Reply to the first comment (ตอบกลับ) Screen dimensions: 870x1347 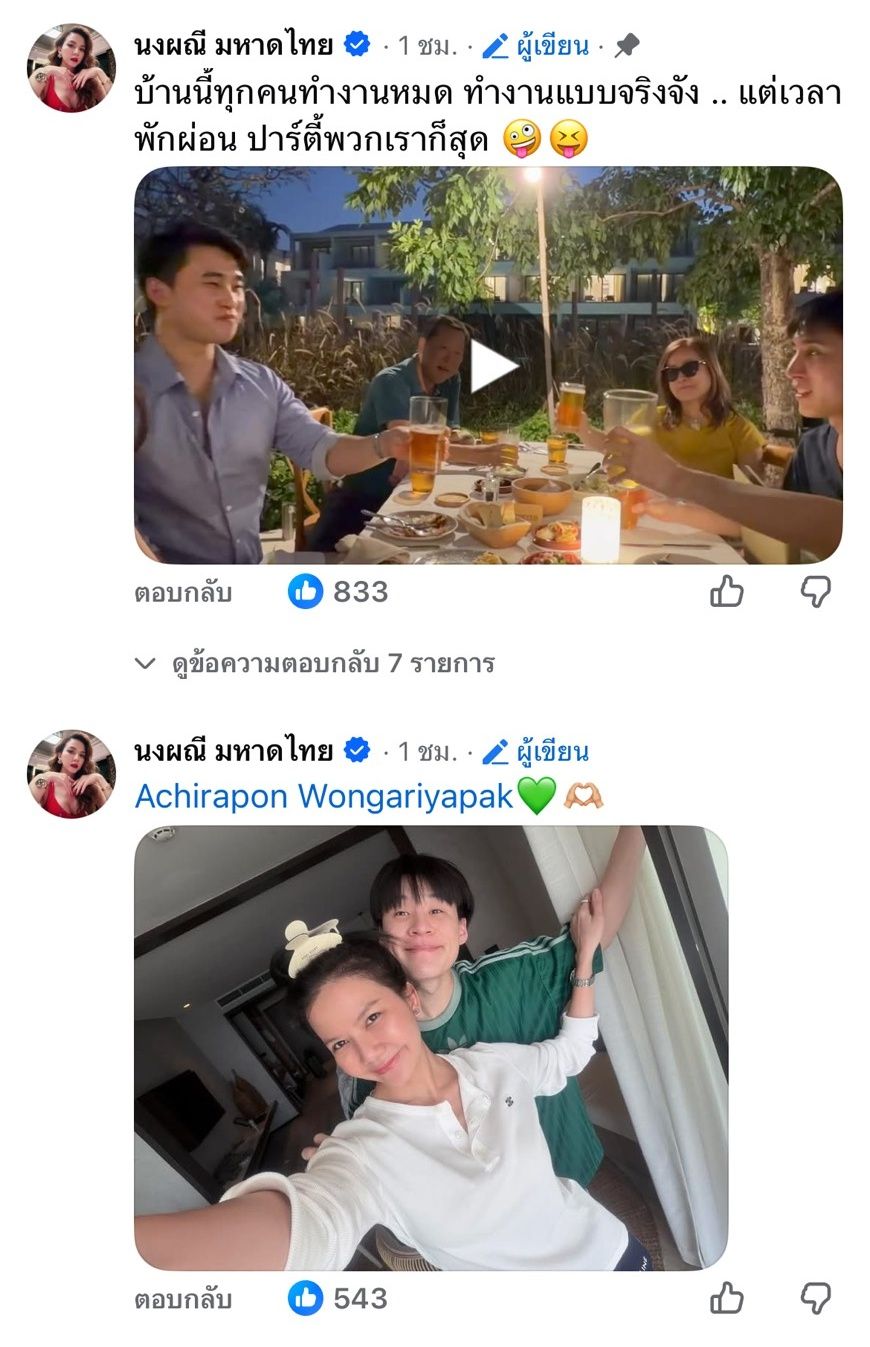pyautogui.click(x=183, y=593)
